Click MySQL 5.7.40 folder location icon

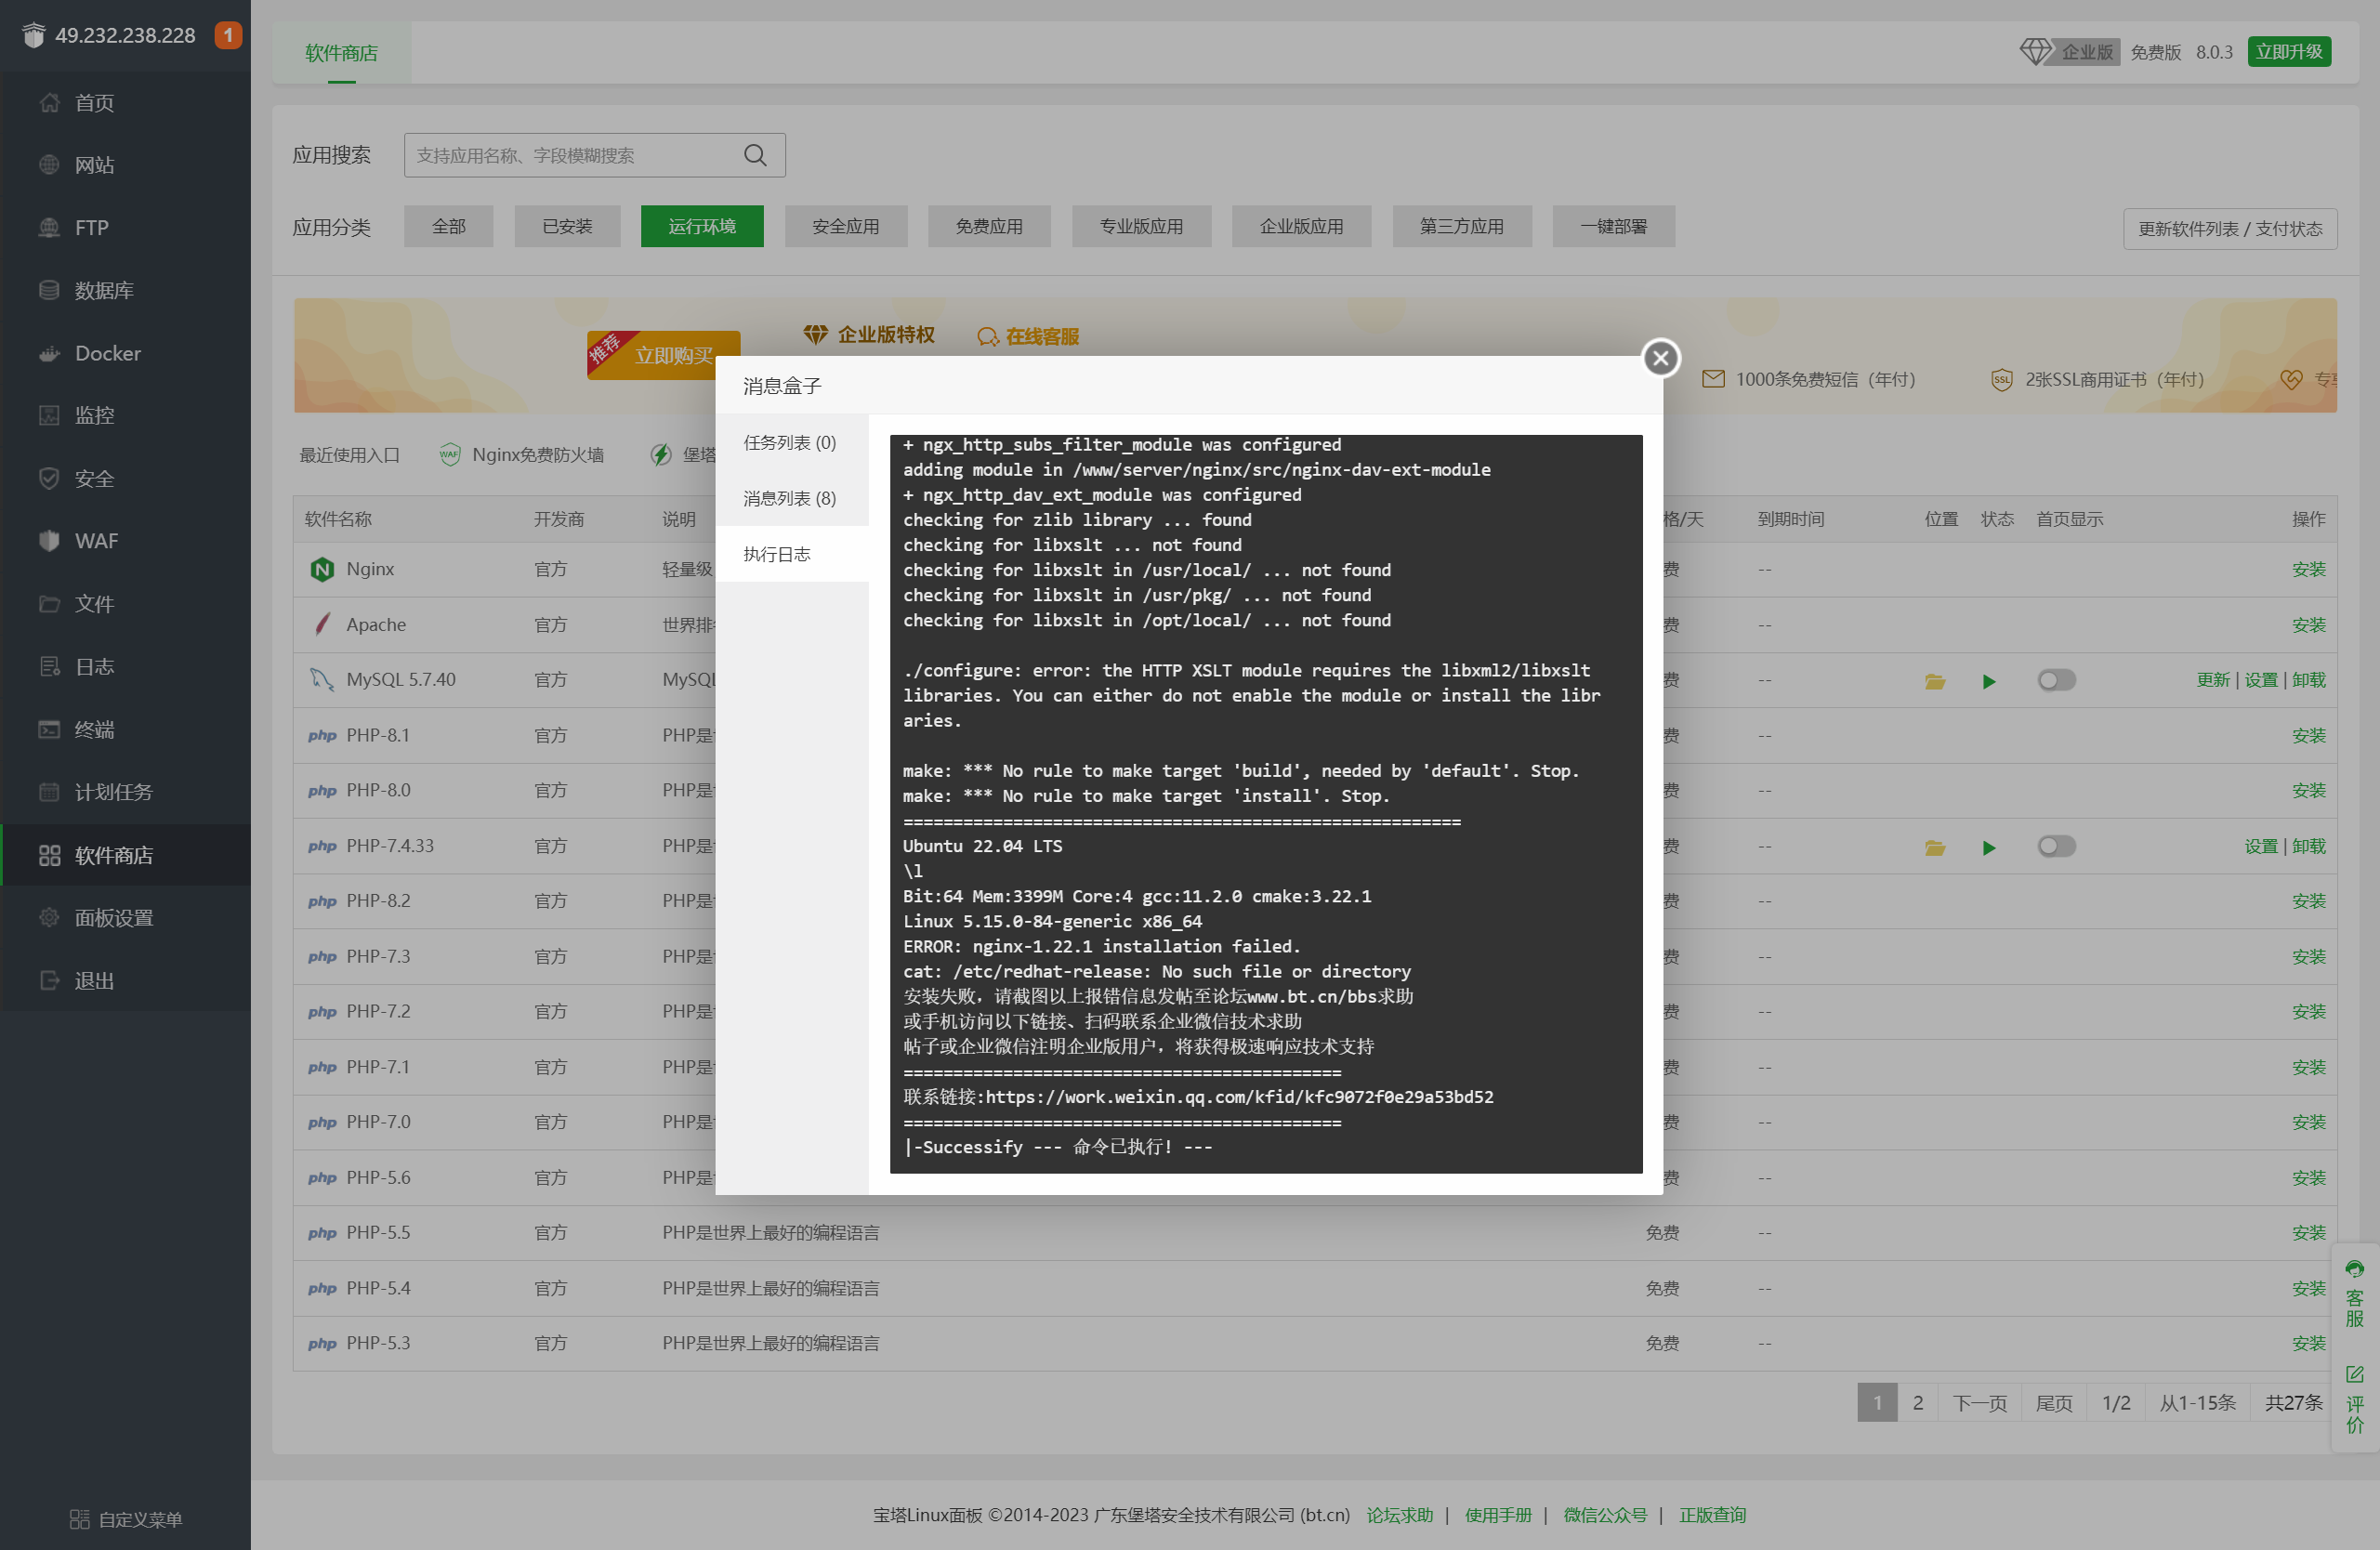(x=1934, y=681)
